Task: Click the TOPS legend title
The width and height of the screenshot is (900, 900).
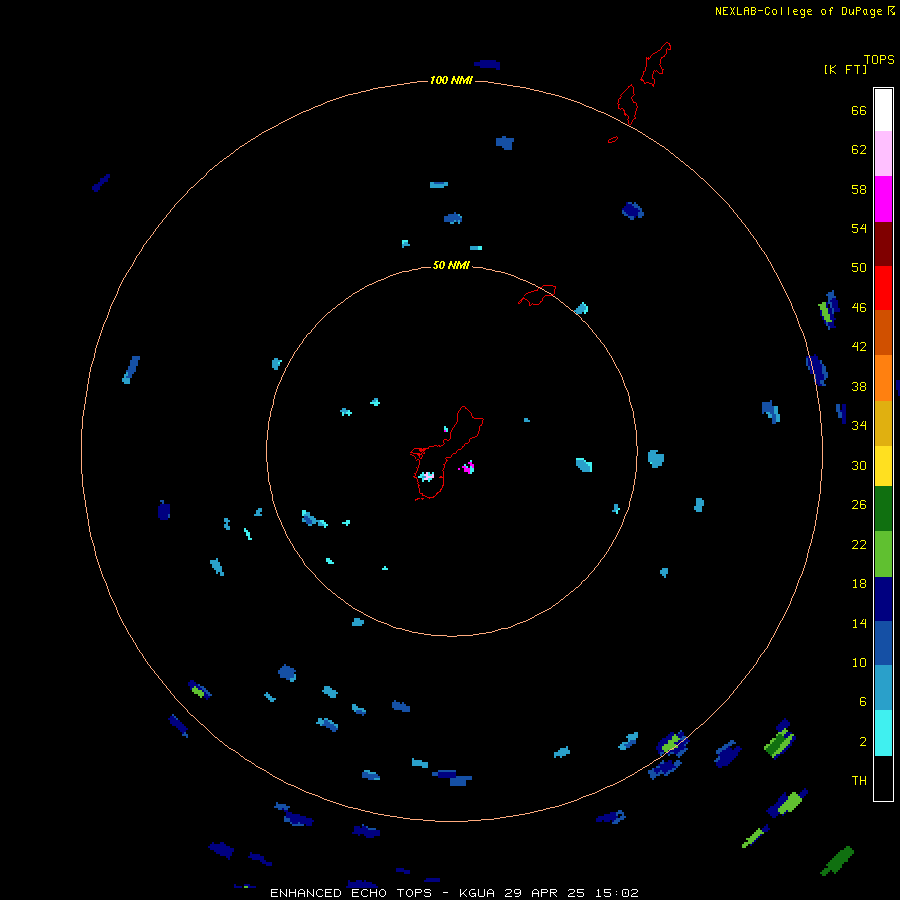Action: click(x=879, y=60)
